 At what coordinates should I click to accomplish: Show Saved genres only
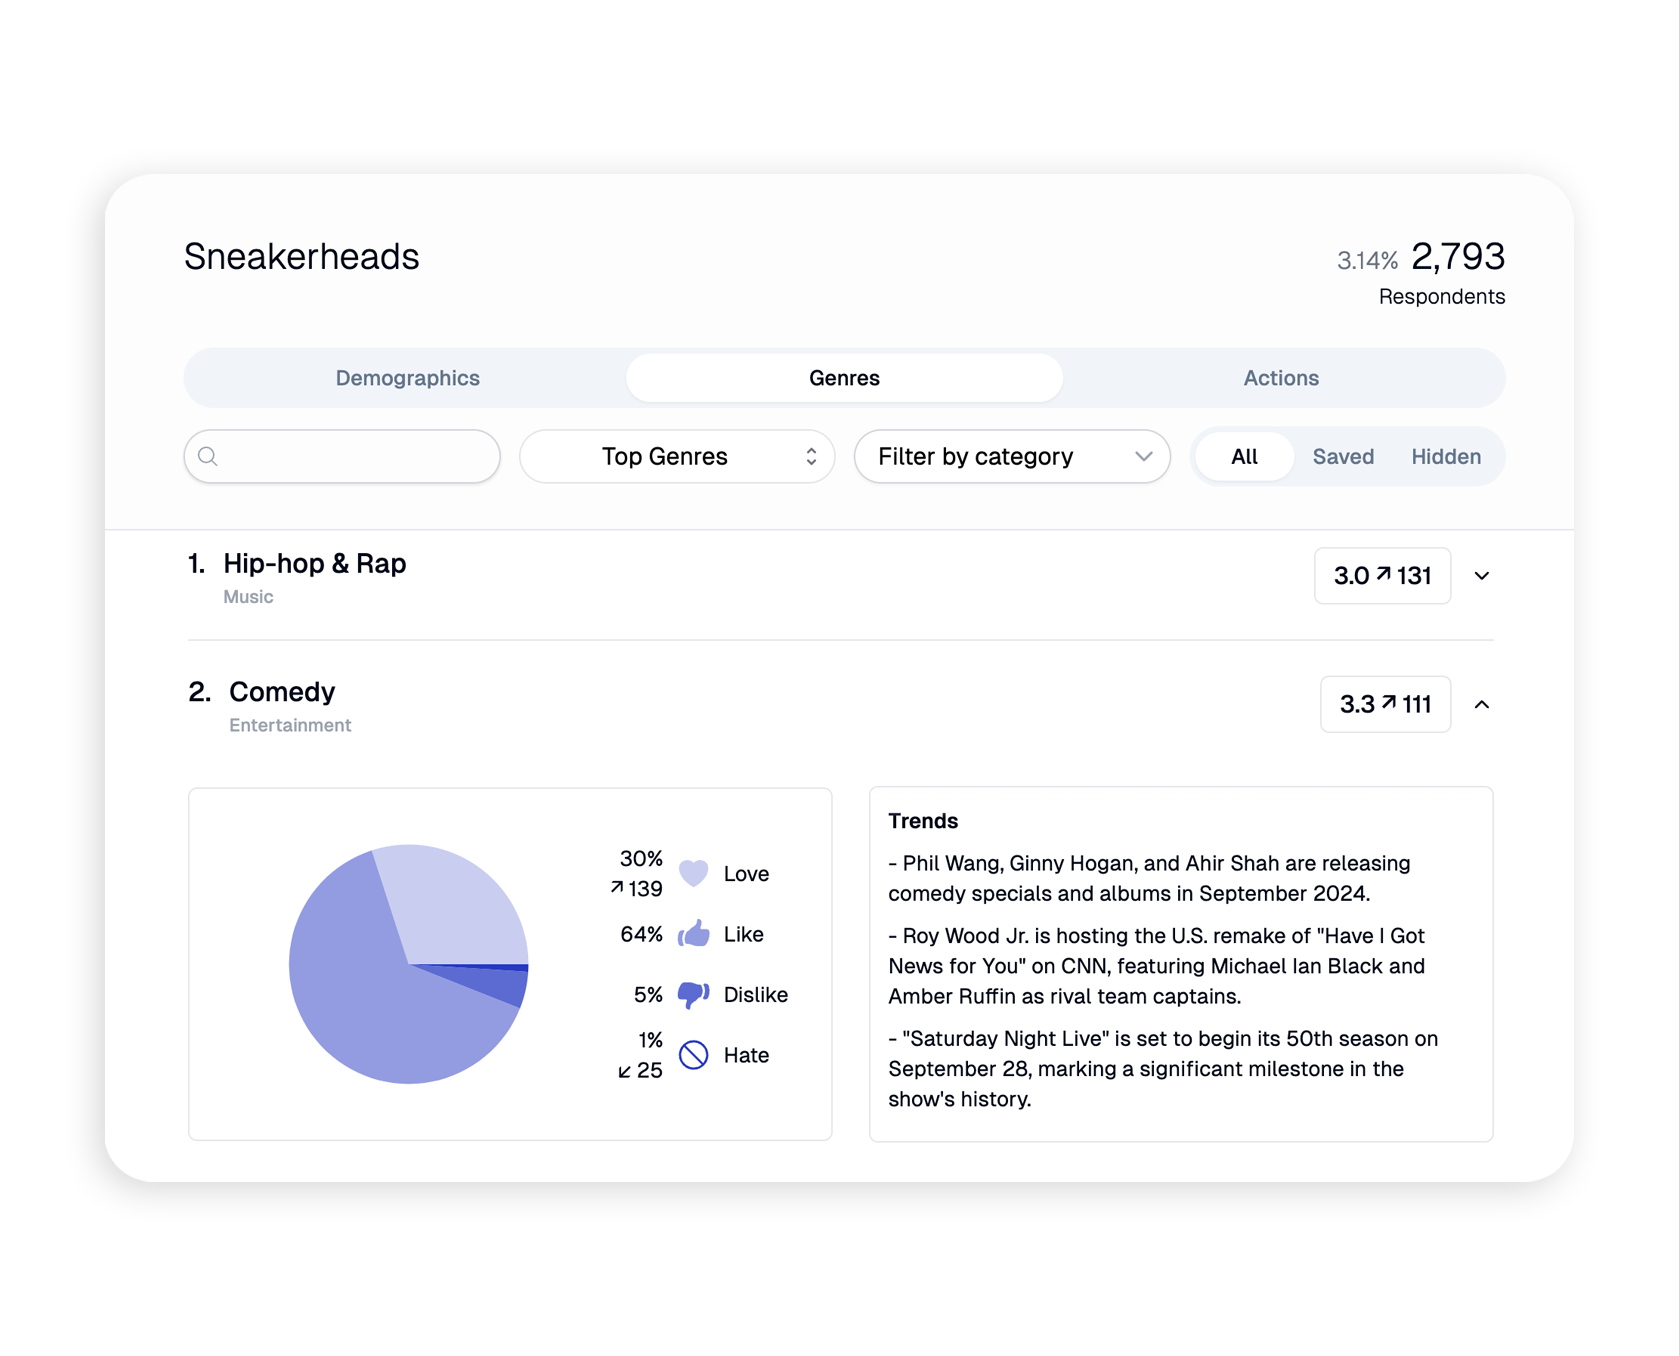(1343, 457)
